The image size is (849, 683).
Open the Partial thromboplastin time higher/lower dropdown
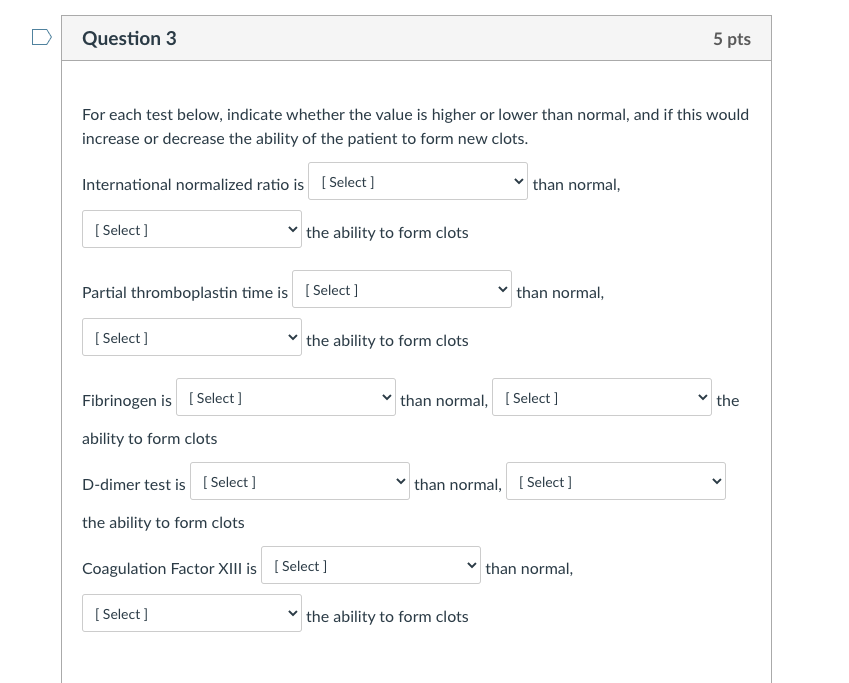coord(401,290)
